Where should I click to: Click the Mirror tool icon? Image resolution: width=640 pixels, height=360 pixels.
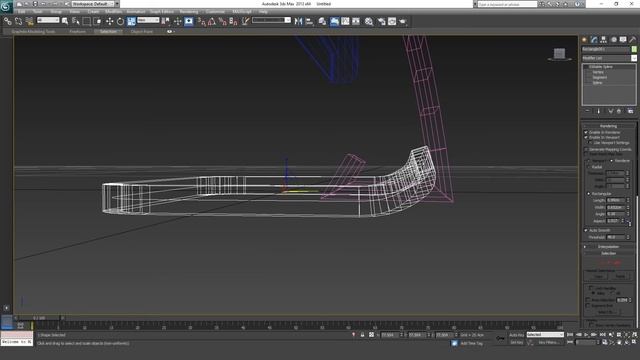(298, 21)
